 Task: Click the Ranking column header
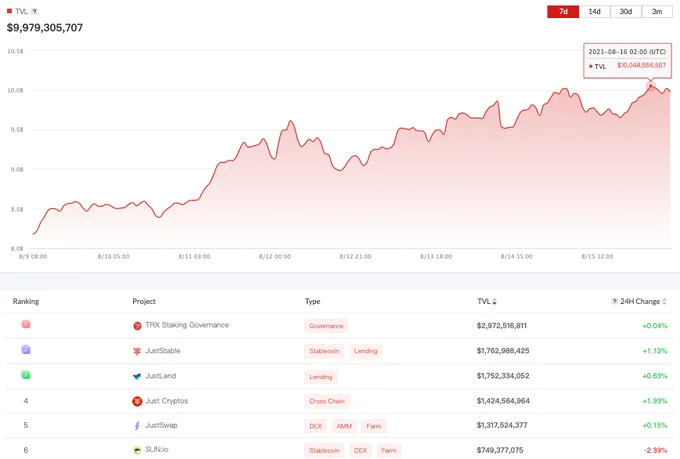coord(26,301)
